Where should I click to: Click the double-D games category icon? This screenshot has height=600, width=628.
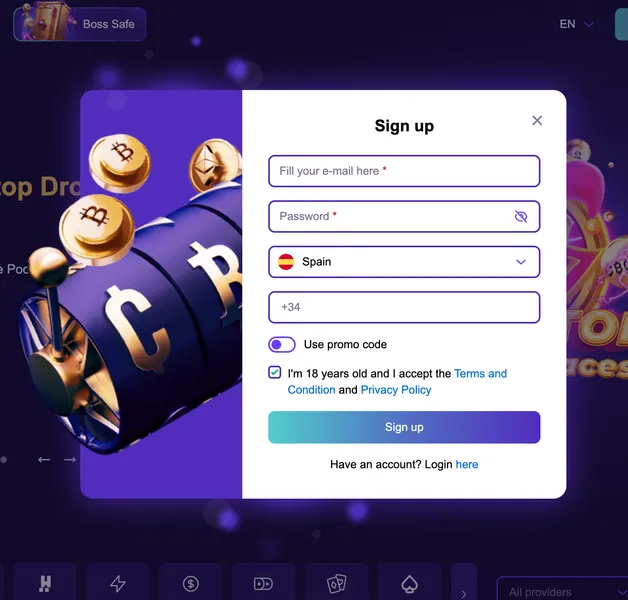point(264,584)
